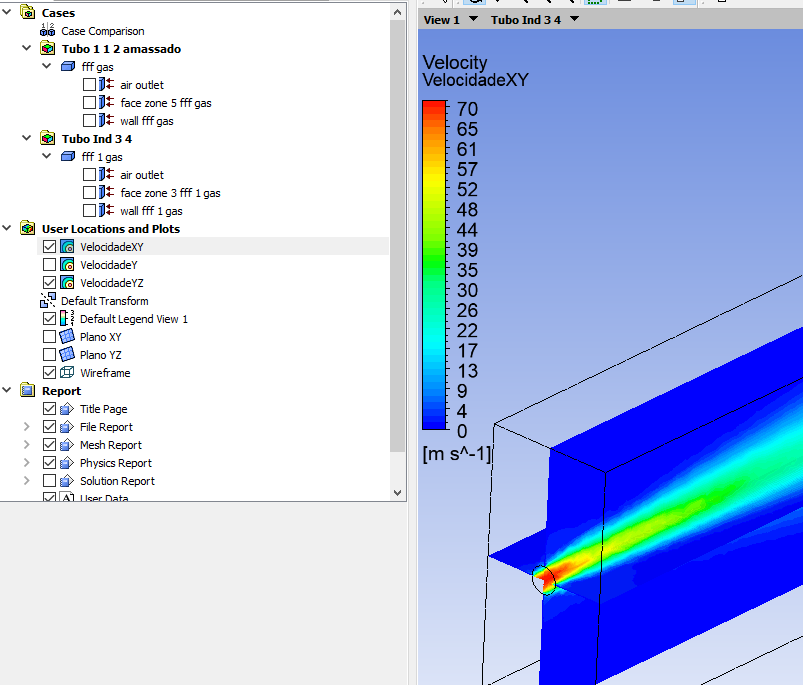Collapse the User Locations and Plots section
This screenshot has width=803, height=685.
pyautogui.click(x=8, y=229)
